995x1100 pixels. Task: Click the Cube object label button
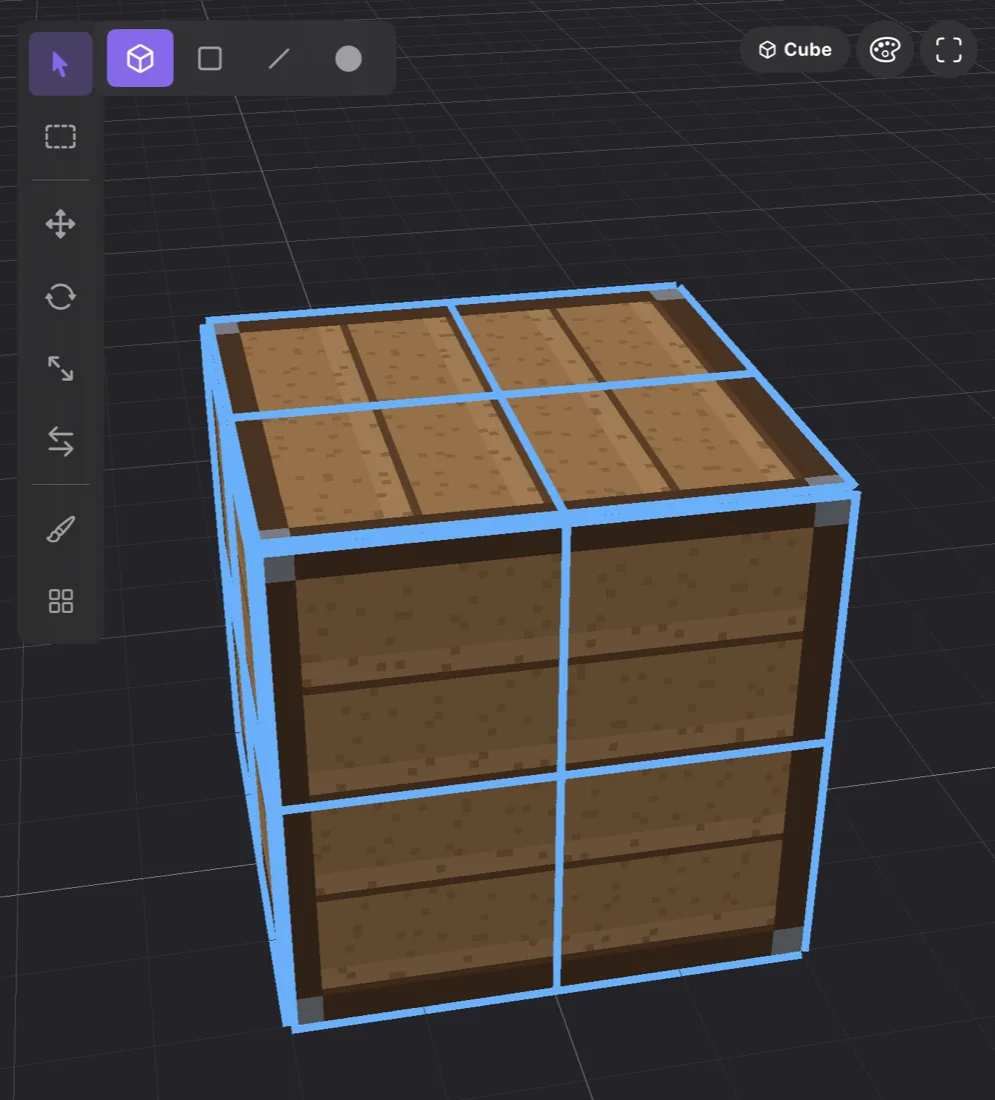[795, 50]
